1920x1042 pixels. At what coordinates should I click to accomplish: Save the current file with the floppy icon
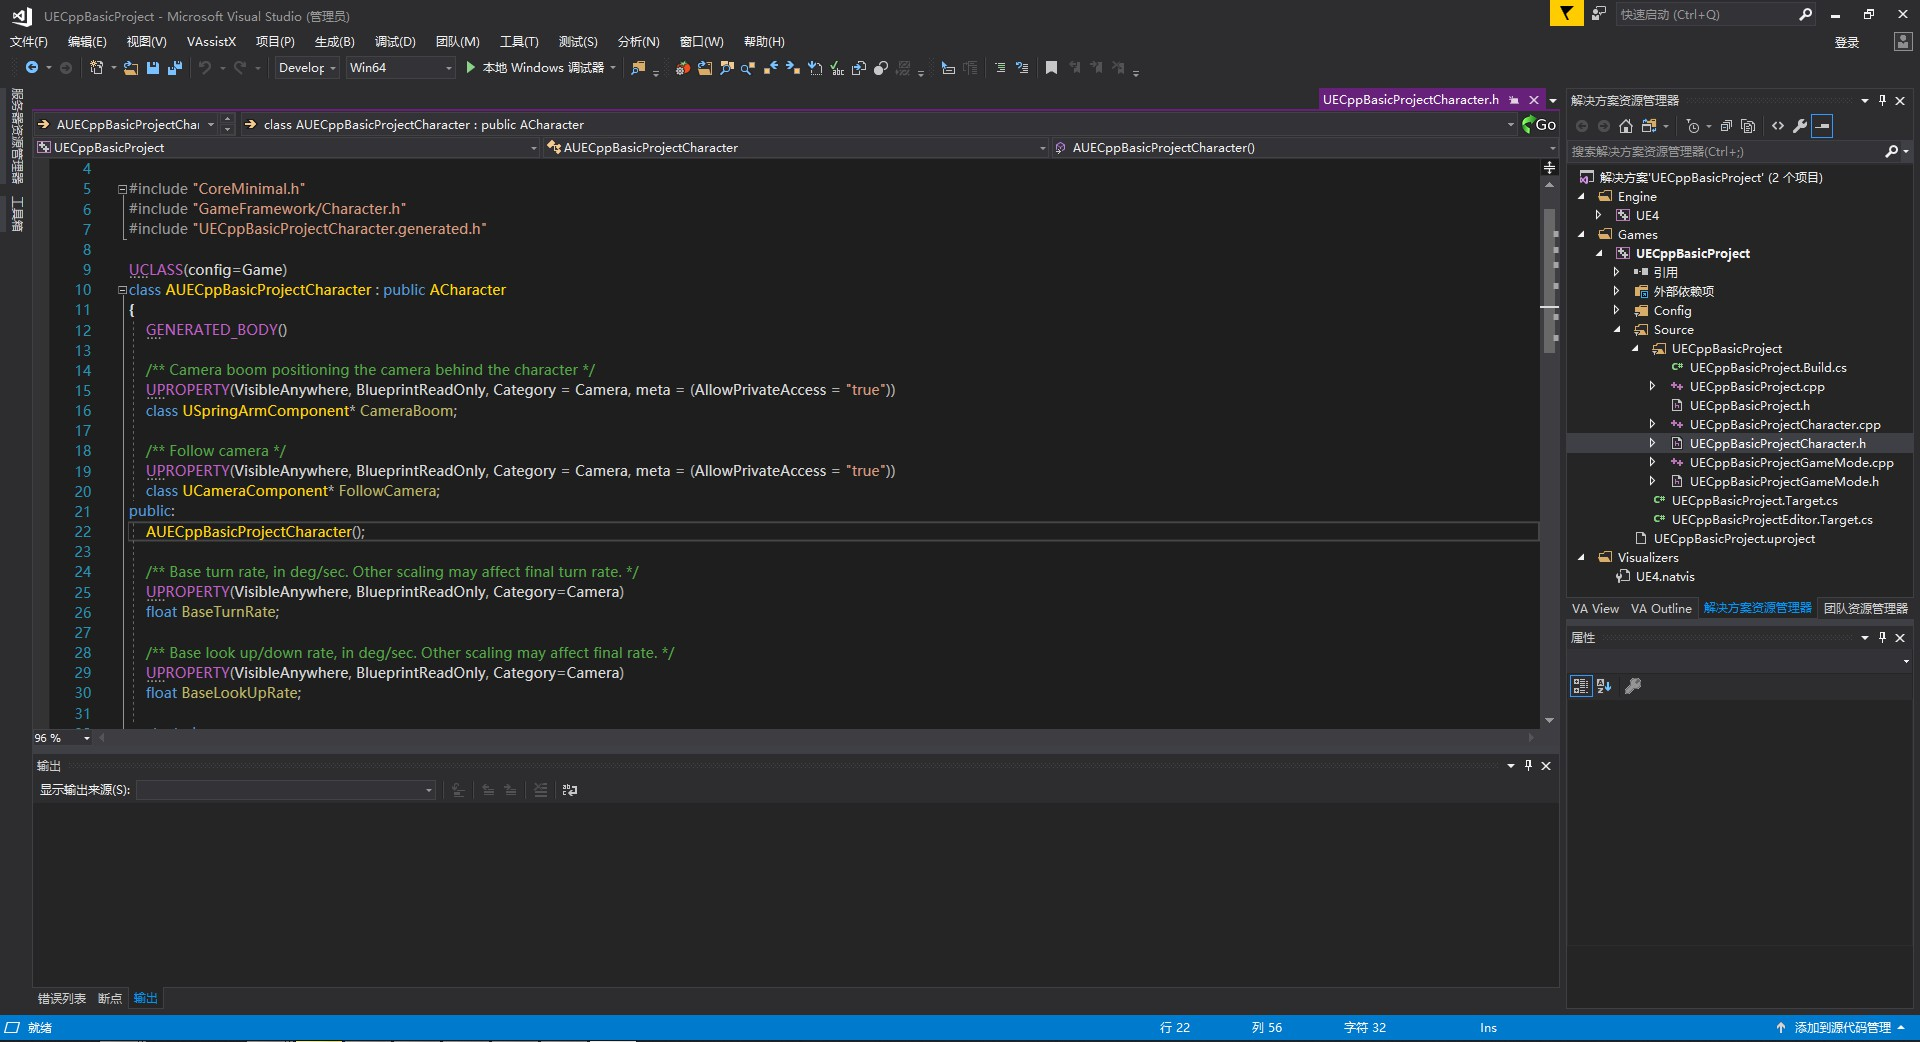pos(153,67)
